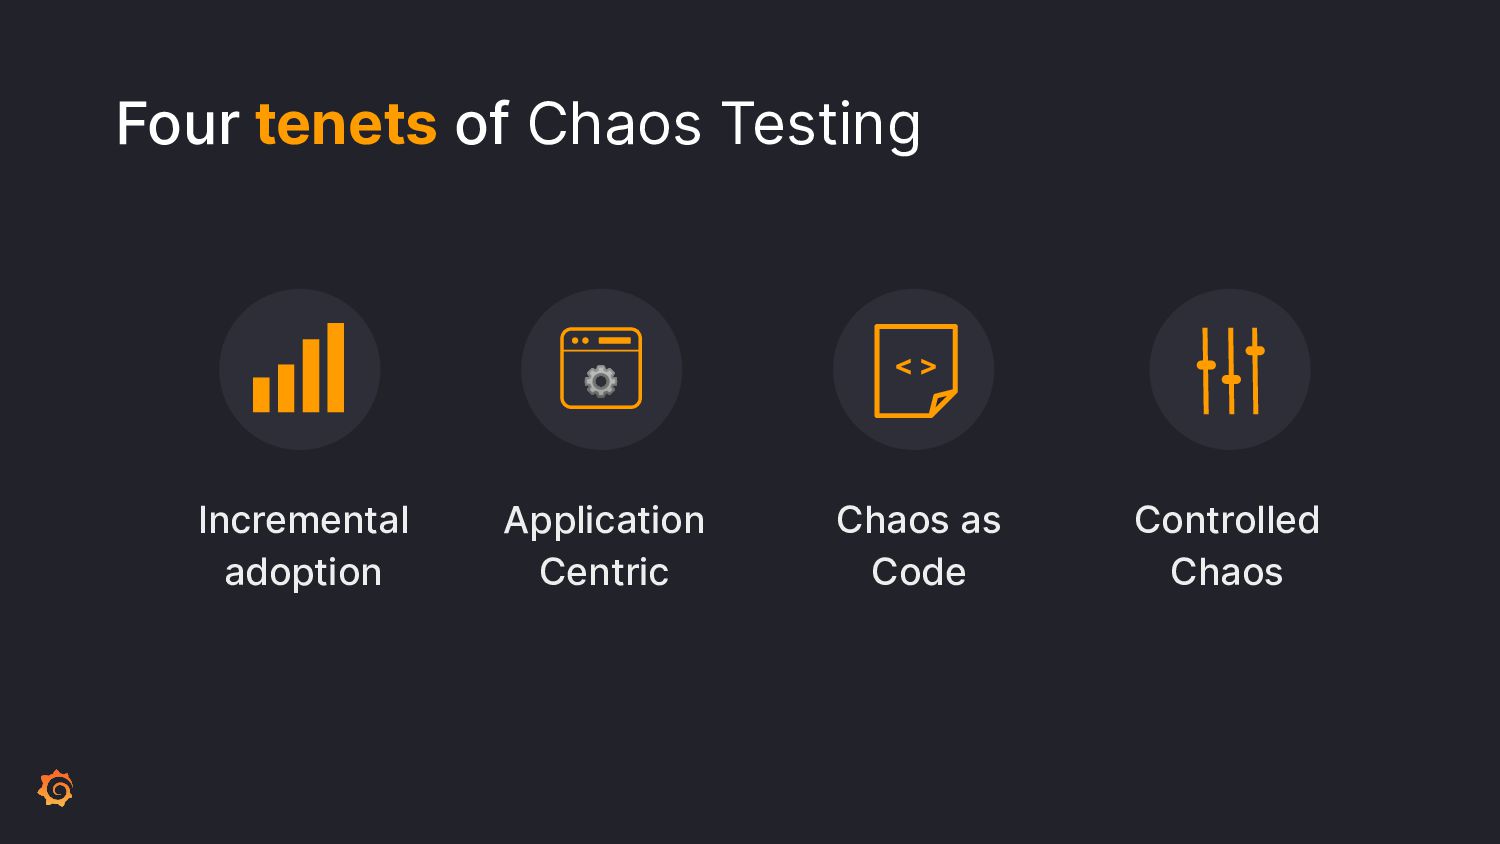Click the middle slider knob in the icon
This screenshot has width=1500, height=844.
pyautogui.click(x=1231, y=380)
